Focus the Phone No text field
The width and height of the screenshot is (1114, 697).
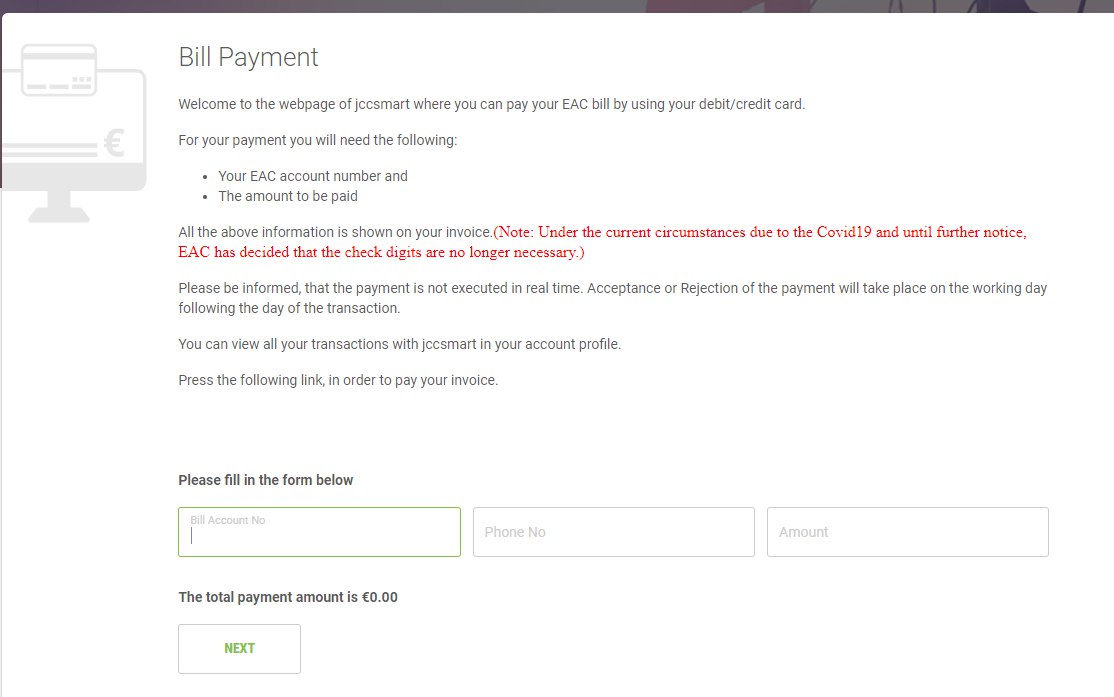click(x=613, y=532)
